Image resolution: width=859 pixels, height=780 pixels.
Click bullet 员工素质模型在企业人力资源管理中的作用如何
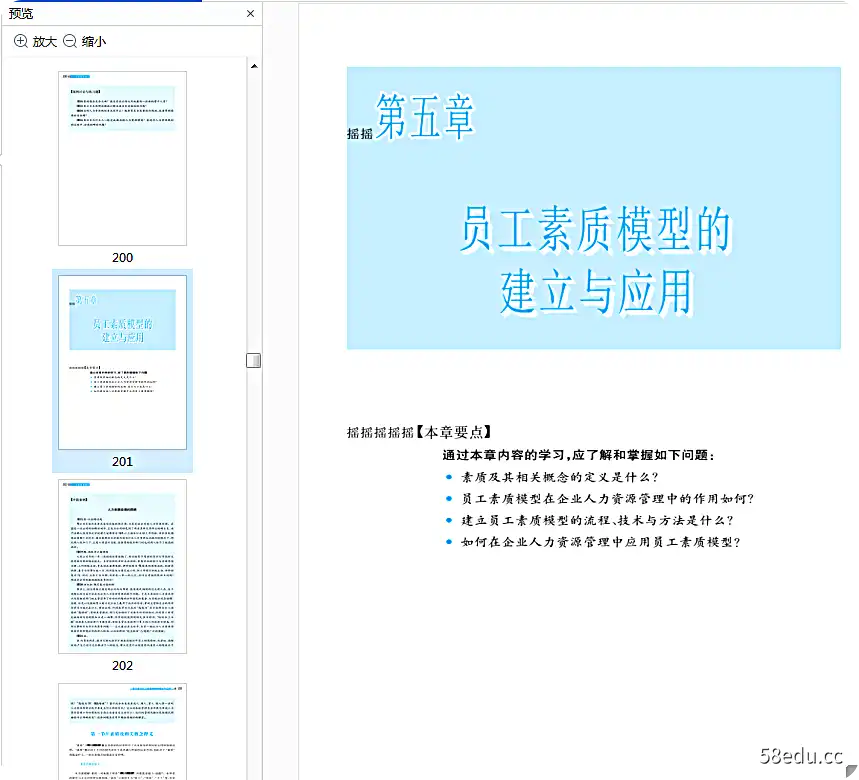pos(608,498)
